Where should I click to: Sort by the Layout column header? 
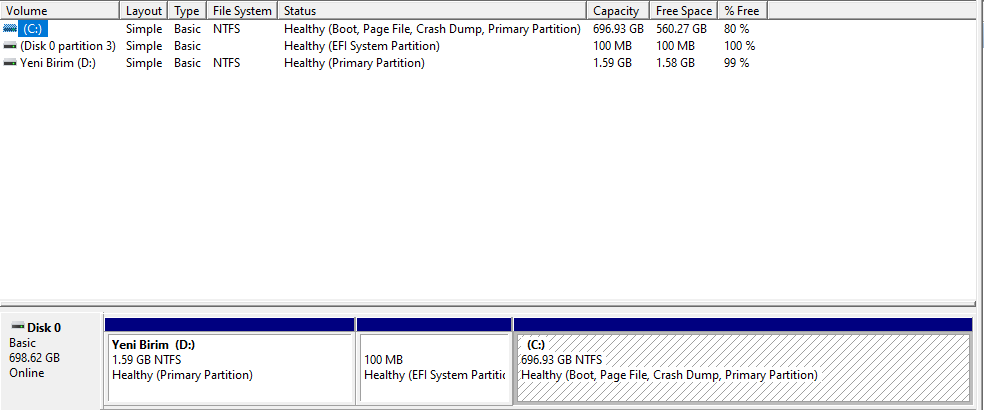click(144, 11)
